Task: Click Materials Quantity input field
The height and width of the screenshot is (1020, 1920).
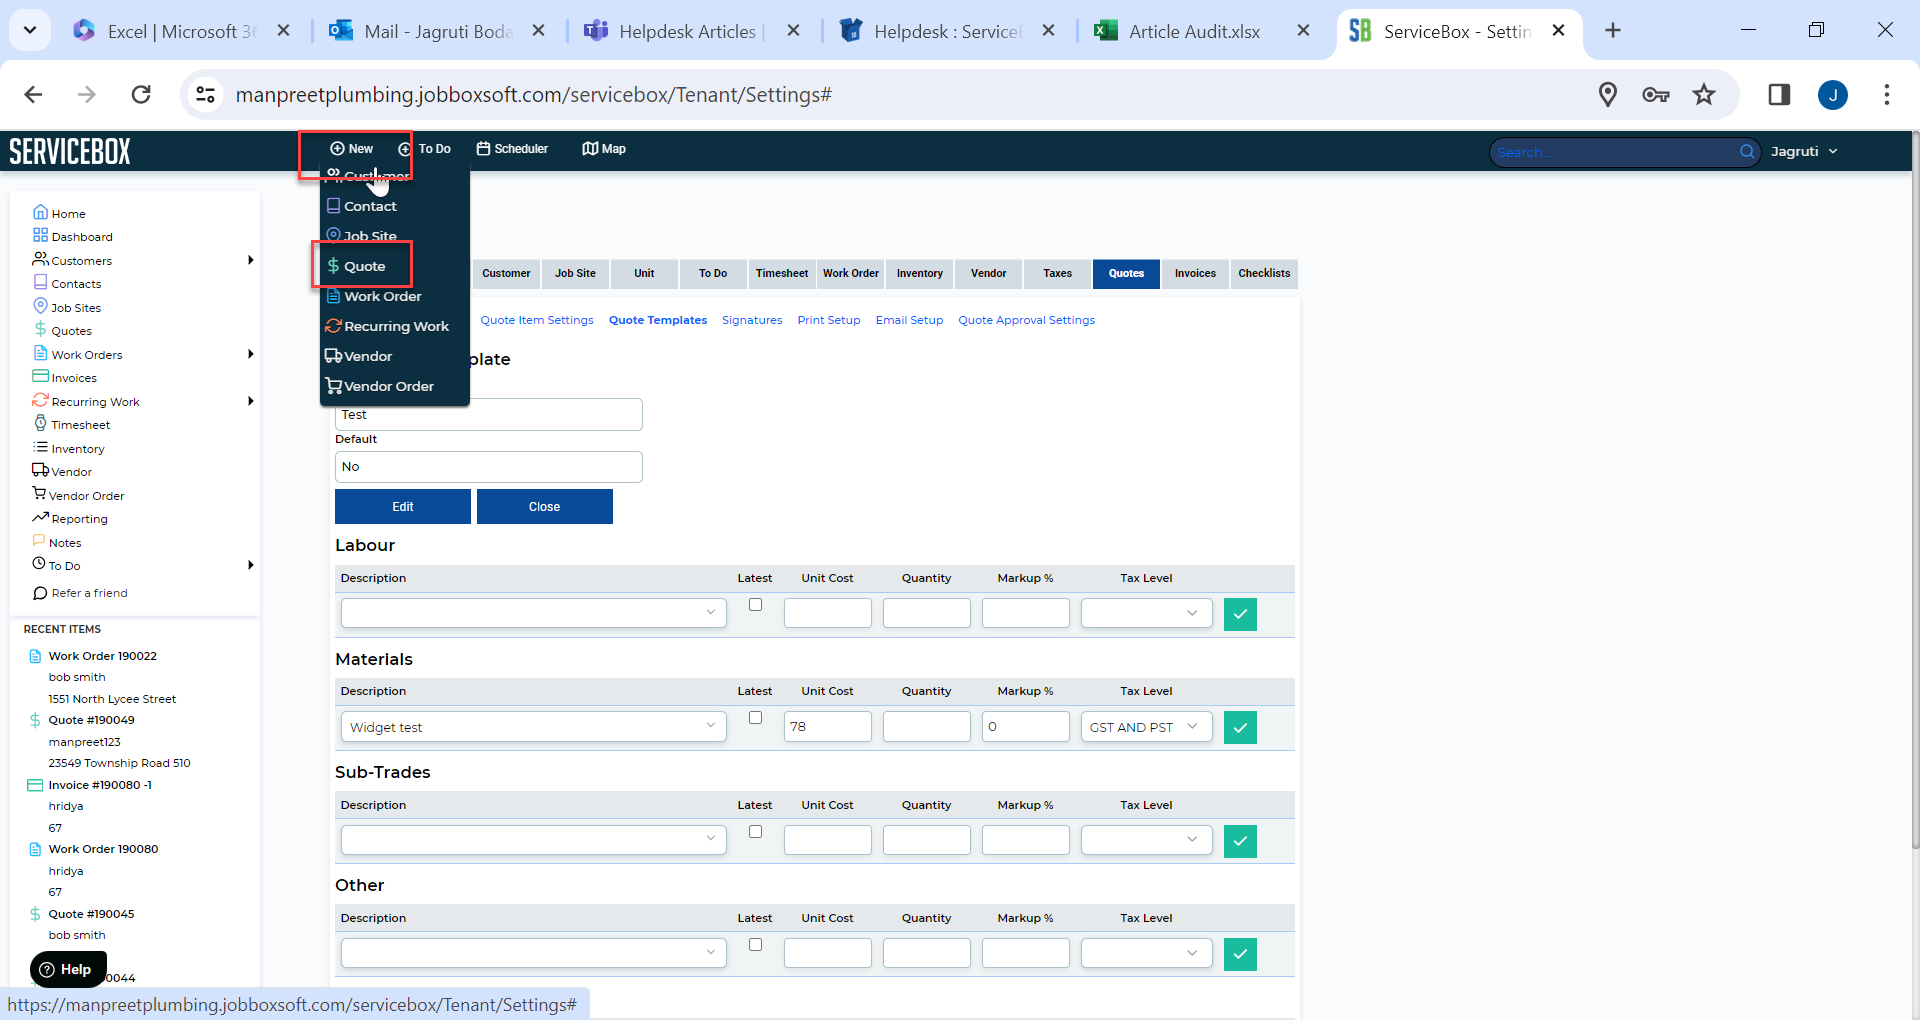Action: pyautogui.click(x=926, y=727)
